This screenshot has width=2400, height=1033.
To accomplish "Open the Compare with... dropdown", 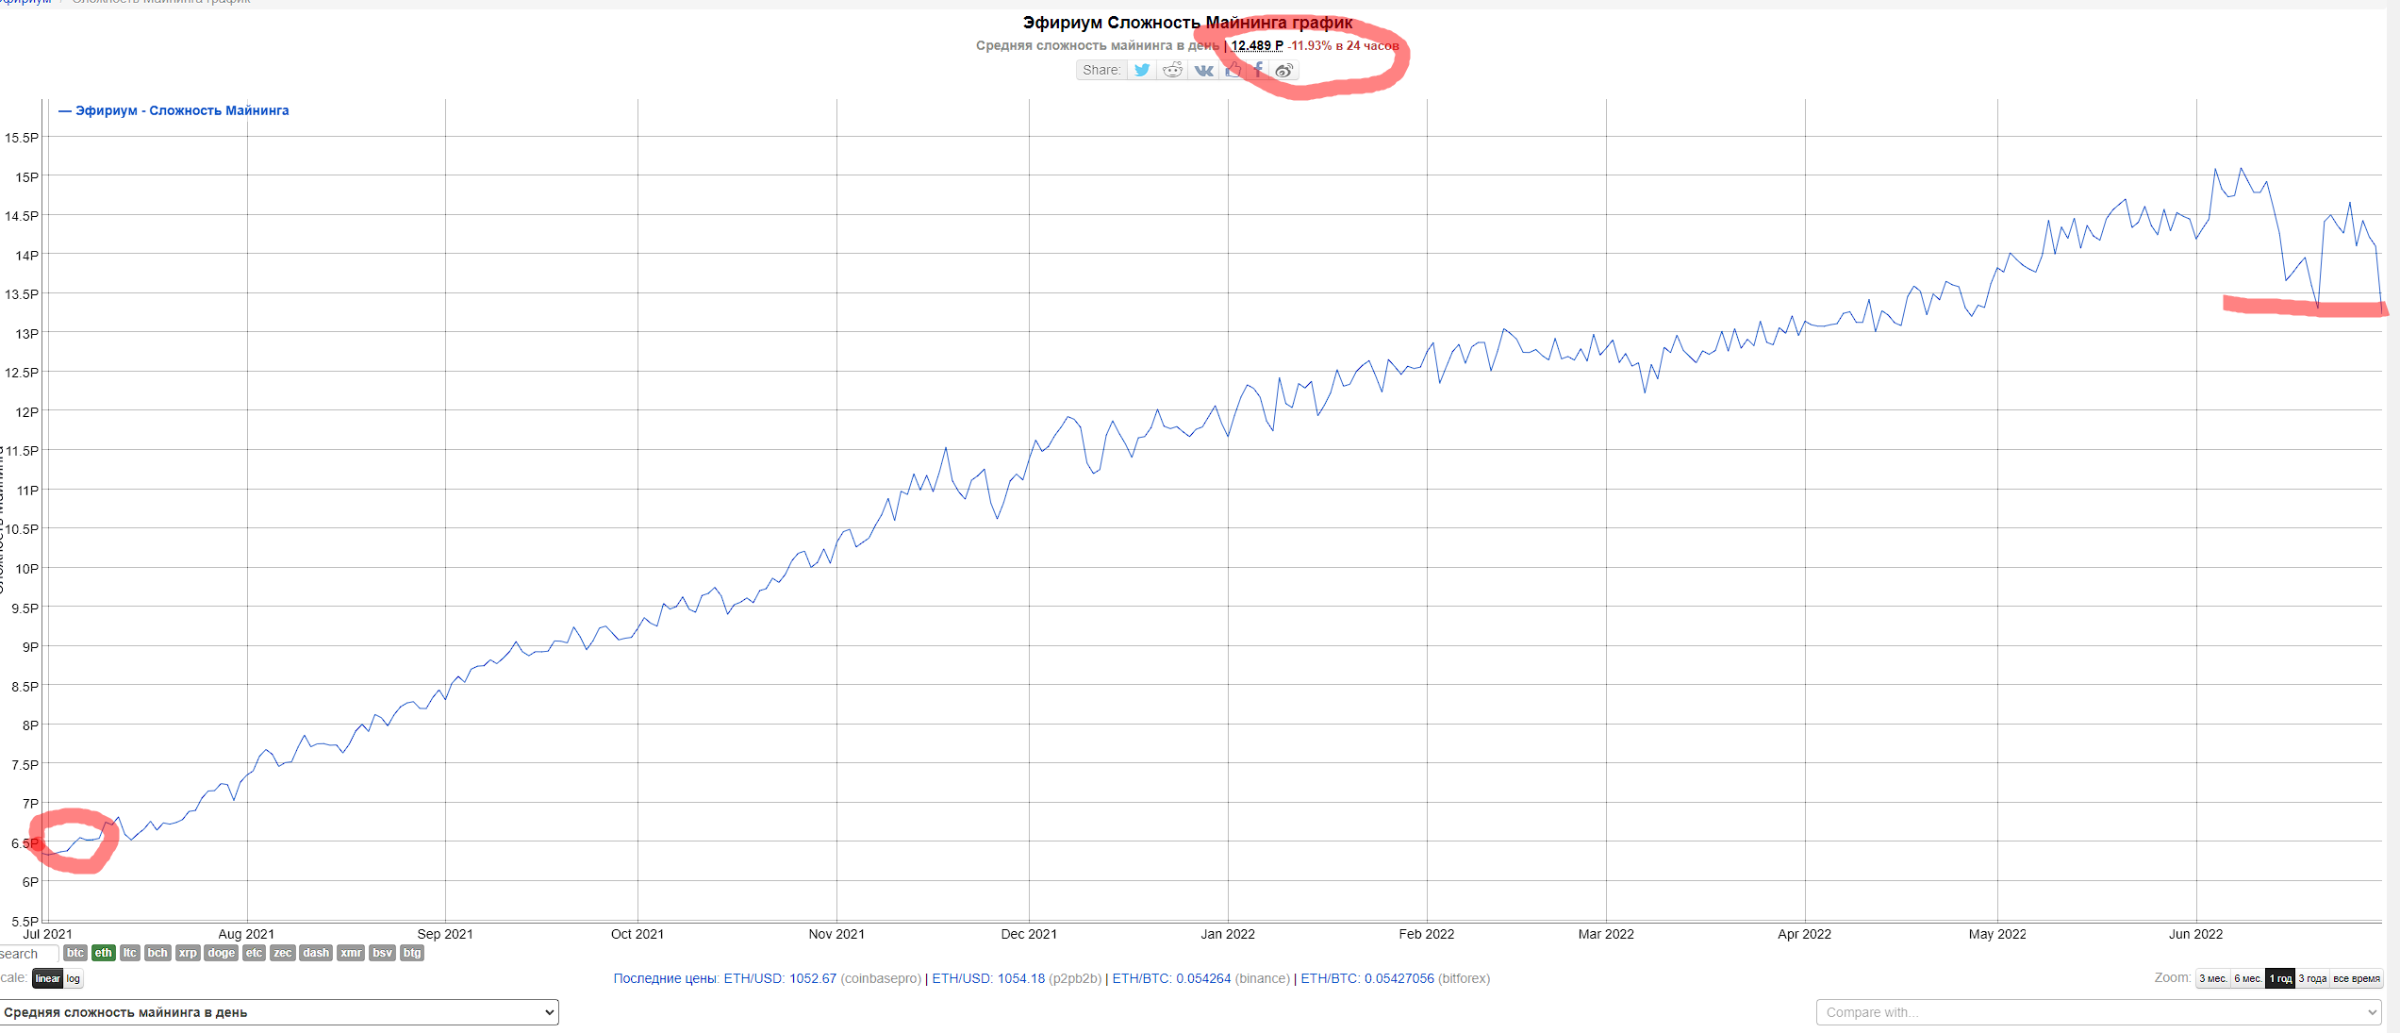I will point(2098,1012).
